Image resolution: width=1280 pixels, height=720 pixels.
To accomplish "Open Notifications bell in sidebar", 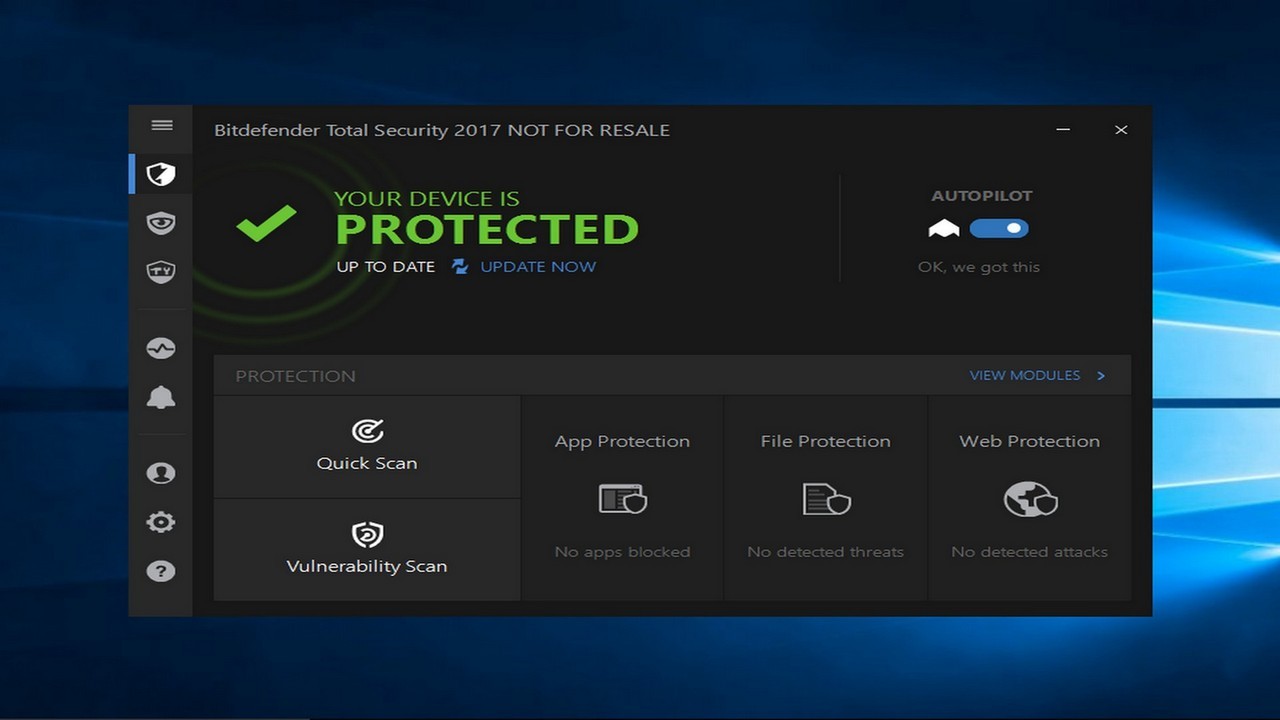I will pyautogui.click(x=161, y=397).
